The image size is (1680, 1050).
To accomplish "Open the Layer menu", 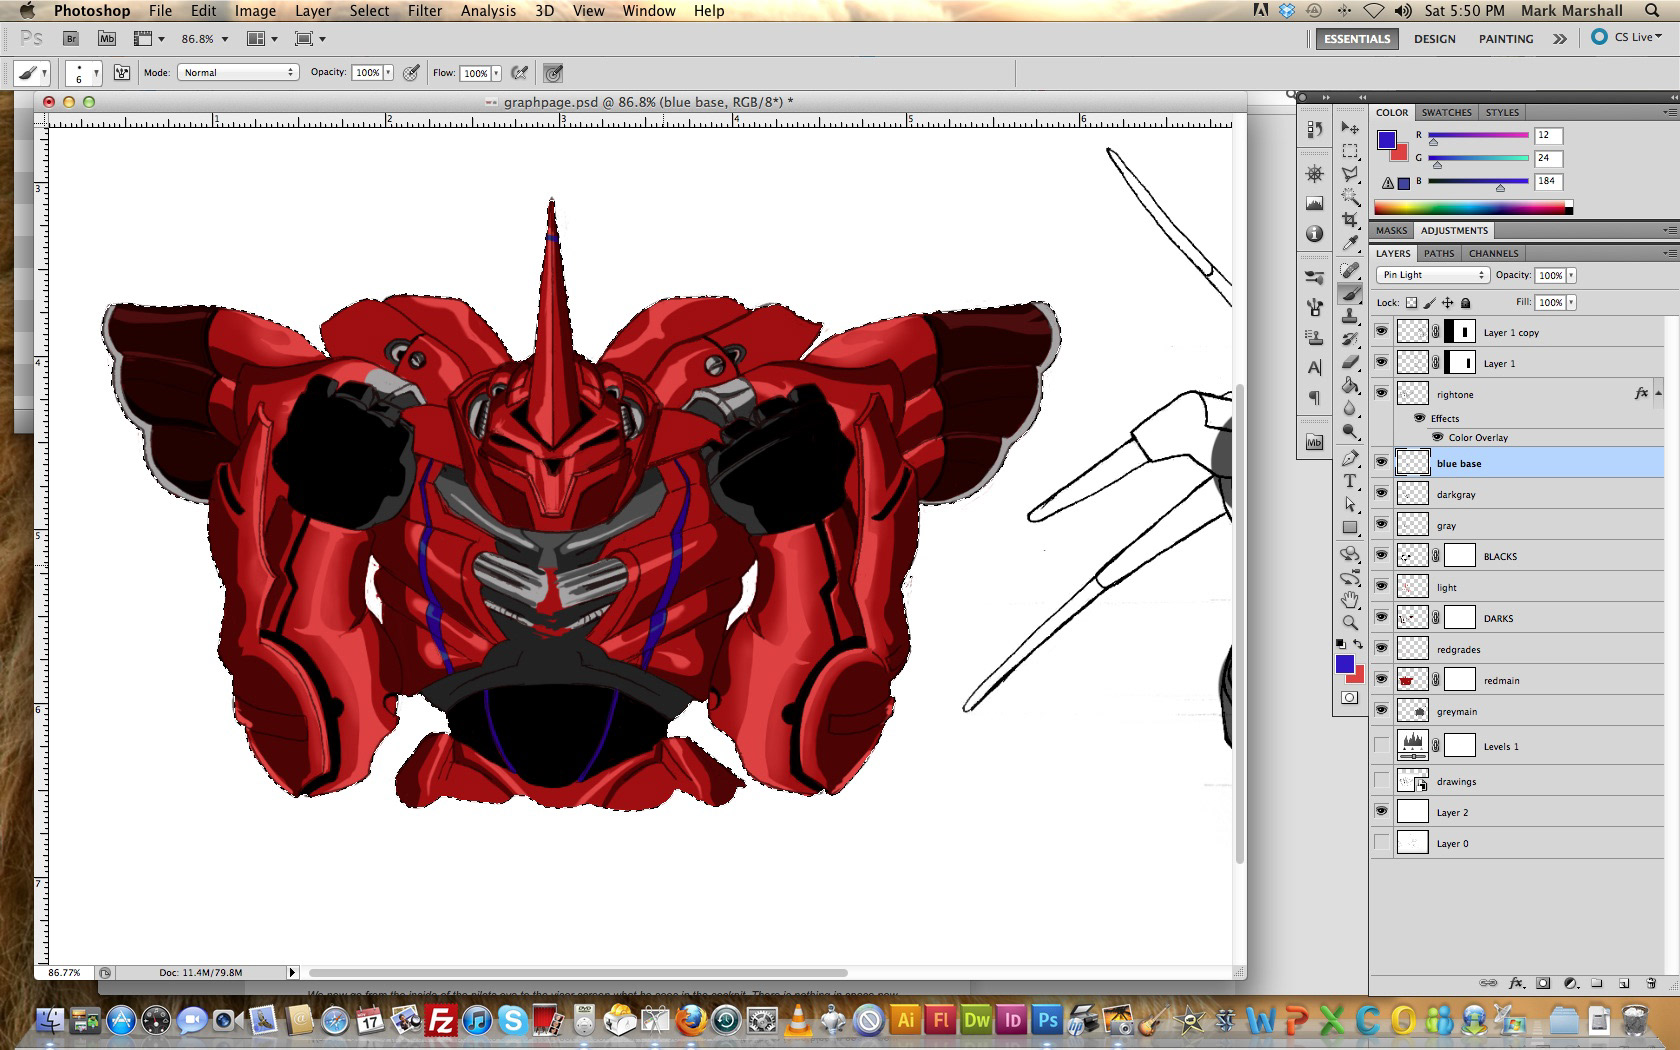I will [312, 11].
